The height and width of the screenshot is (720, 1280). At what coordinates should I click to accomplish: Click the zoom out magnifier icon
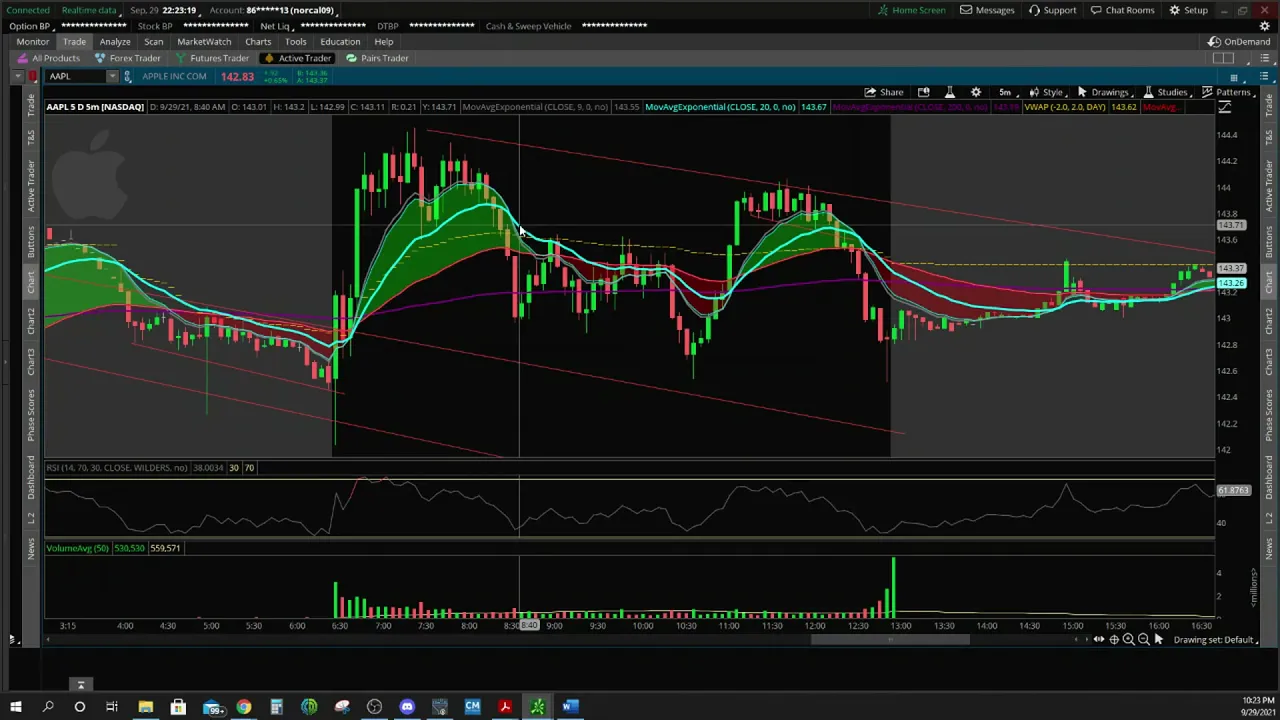pyautogui.click(x=1143, y=640)
